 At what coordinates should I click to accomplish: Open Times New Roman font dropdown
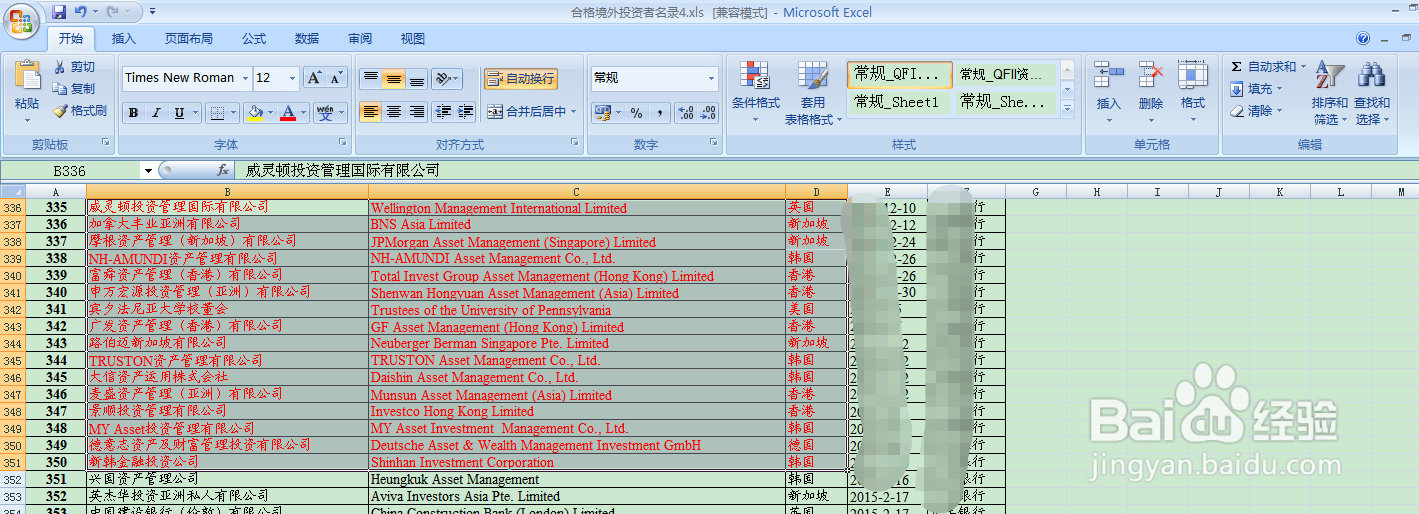(246, 78)
